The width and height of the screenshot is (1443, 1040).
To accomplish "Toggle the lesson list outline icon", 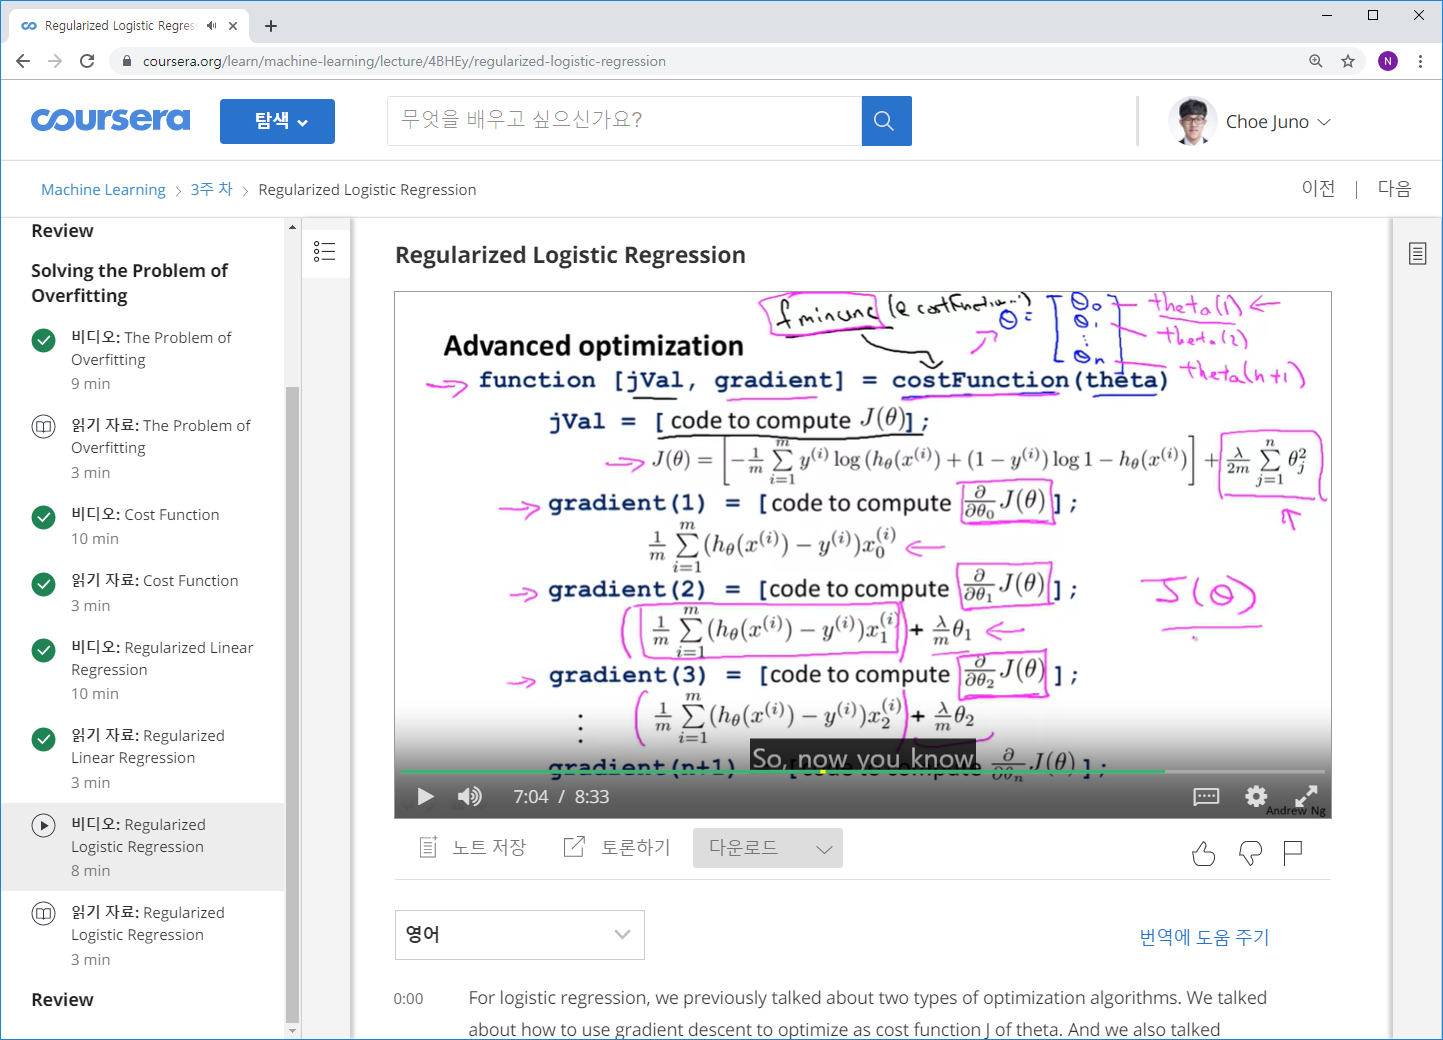I will pyautogui.click(x=324, y=251).
